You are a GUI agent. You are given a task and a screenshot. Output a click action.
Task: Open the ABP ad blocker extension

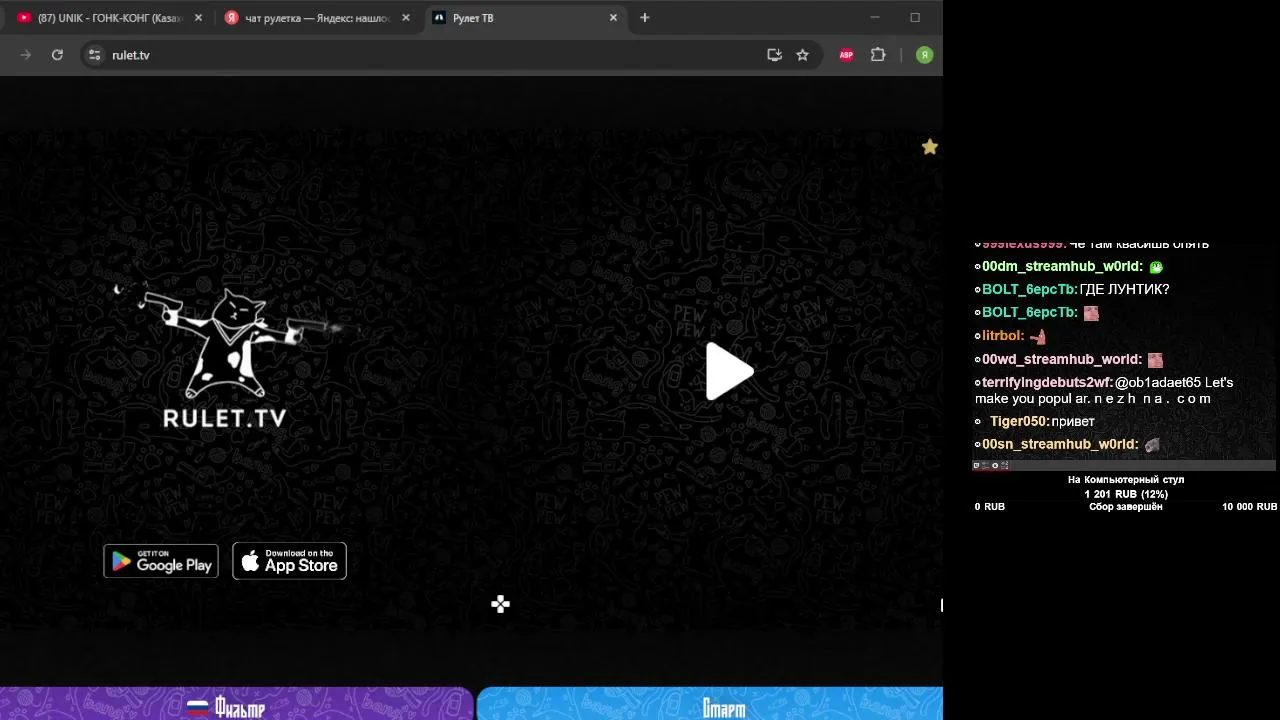pos(846,55)
